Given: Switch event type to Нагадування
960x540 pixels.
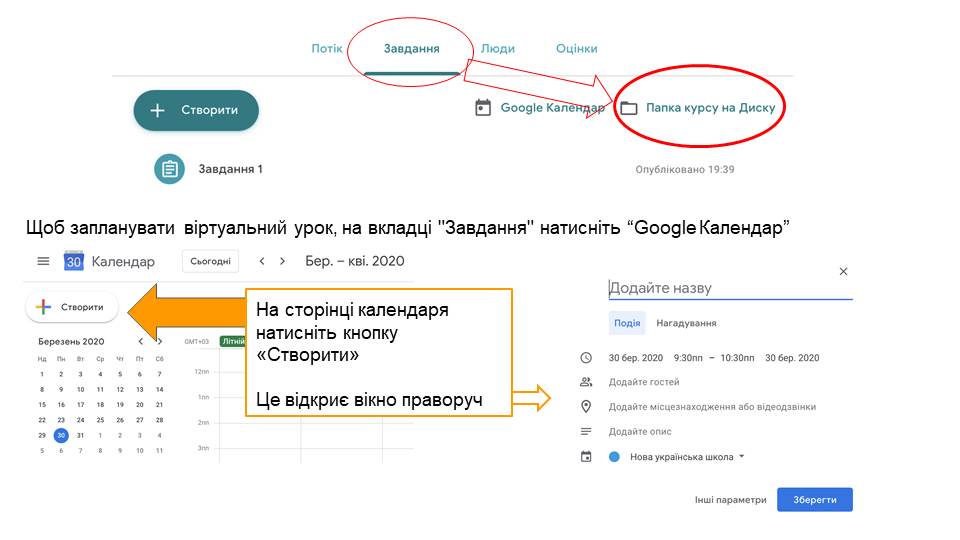Looking at the screenshot, I should [x=686, y=323].
